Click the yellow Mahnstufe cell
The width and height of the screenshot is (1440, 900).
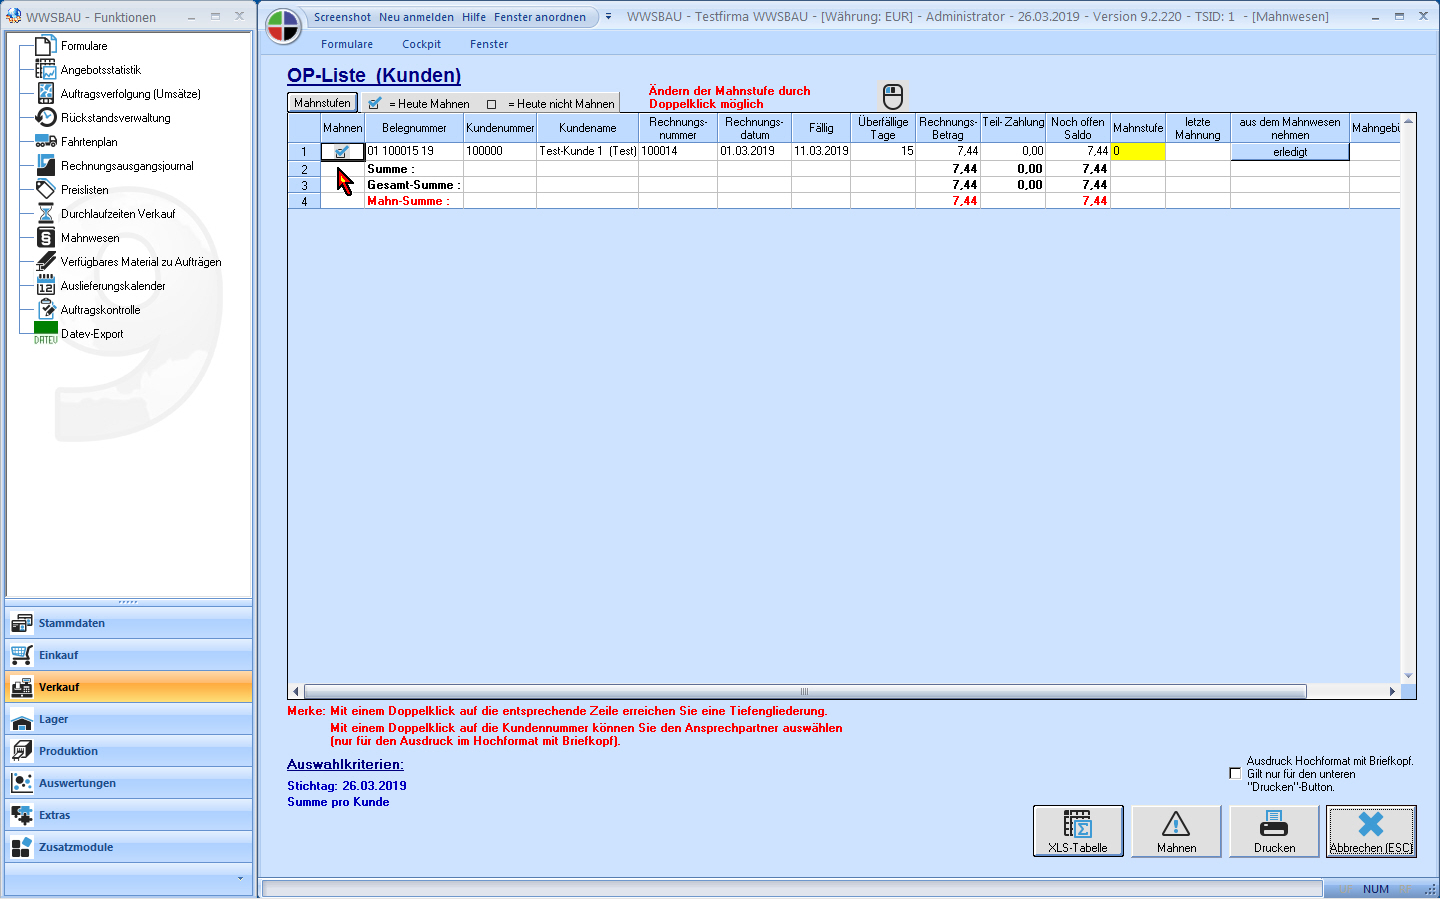1138,152
